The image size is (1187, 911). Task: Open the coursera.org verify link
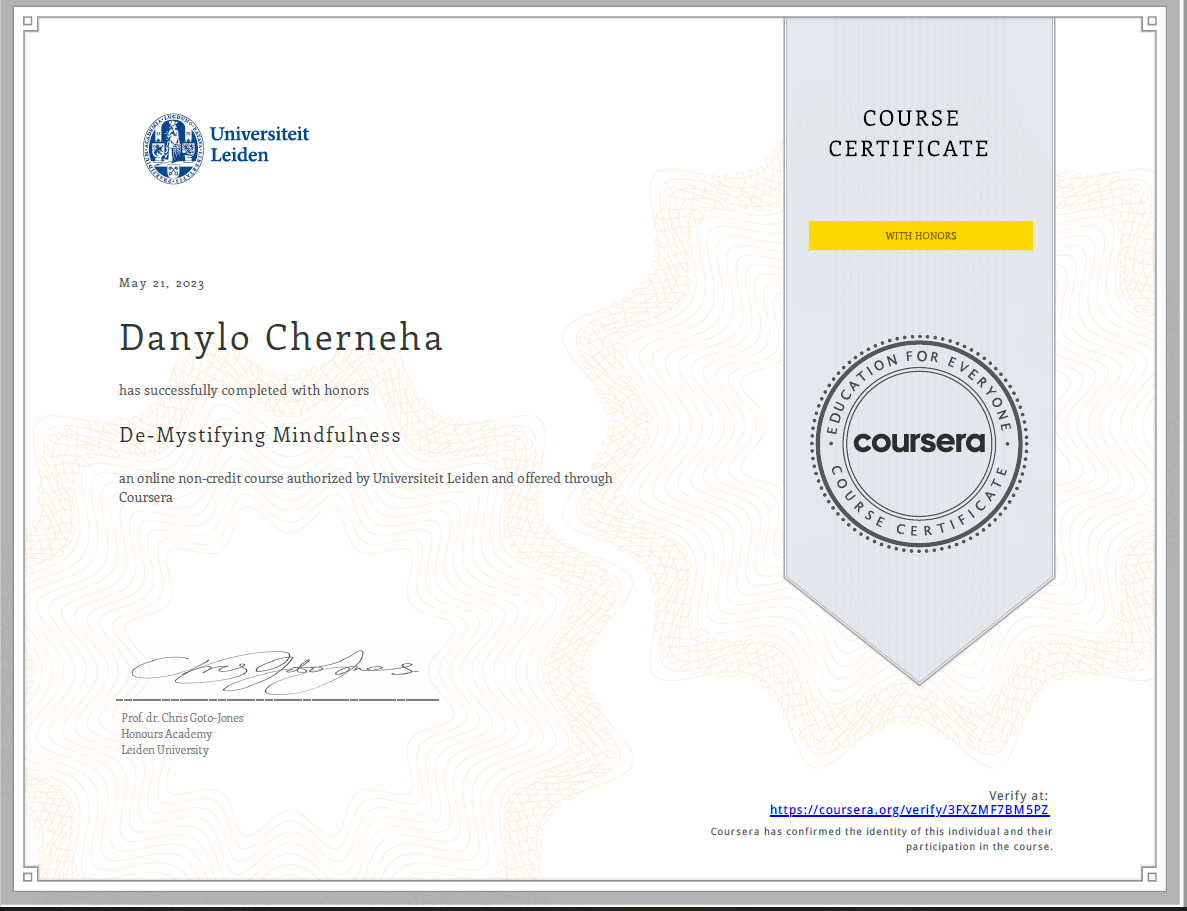(909, 810)
